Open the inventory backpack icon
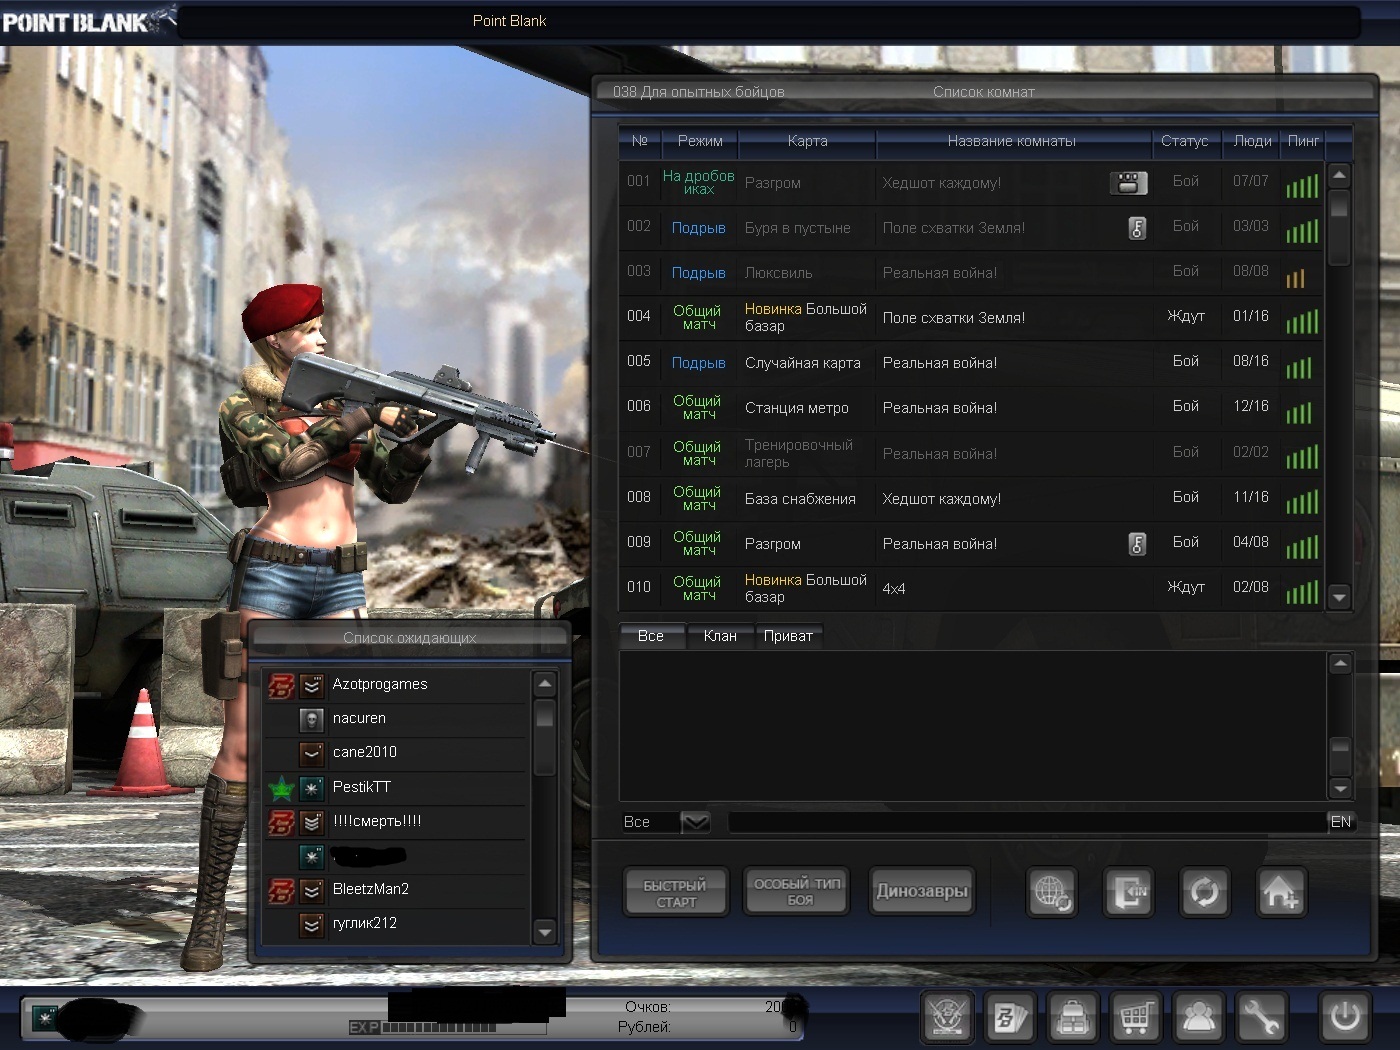 coord(1072,1018)
